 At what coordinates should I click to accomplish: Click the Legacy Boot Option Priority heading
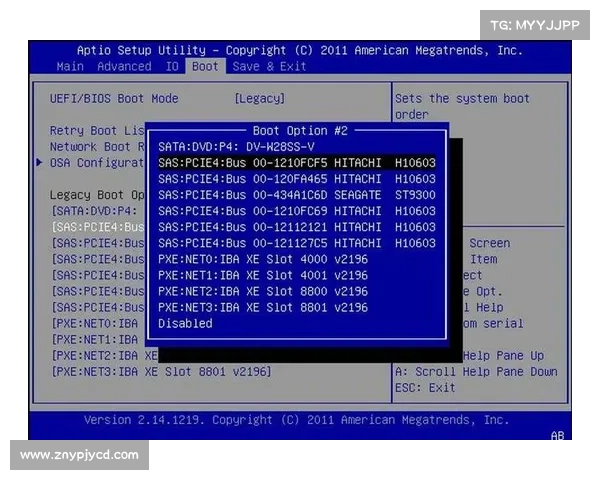pos(97,195)
